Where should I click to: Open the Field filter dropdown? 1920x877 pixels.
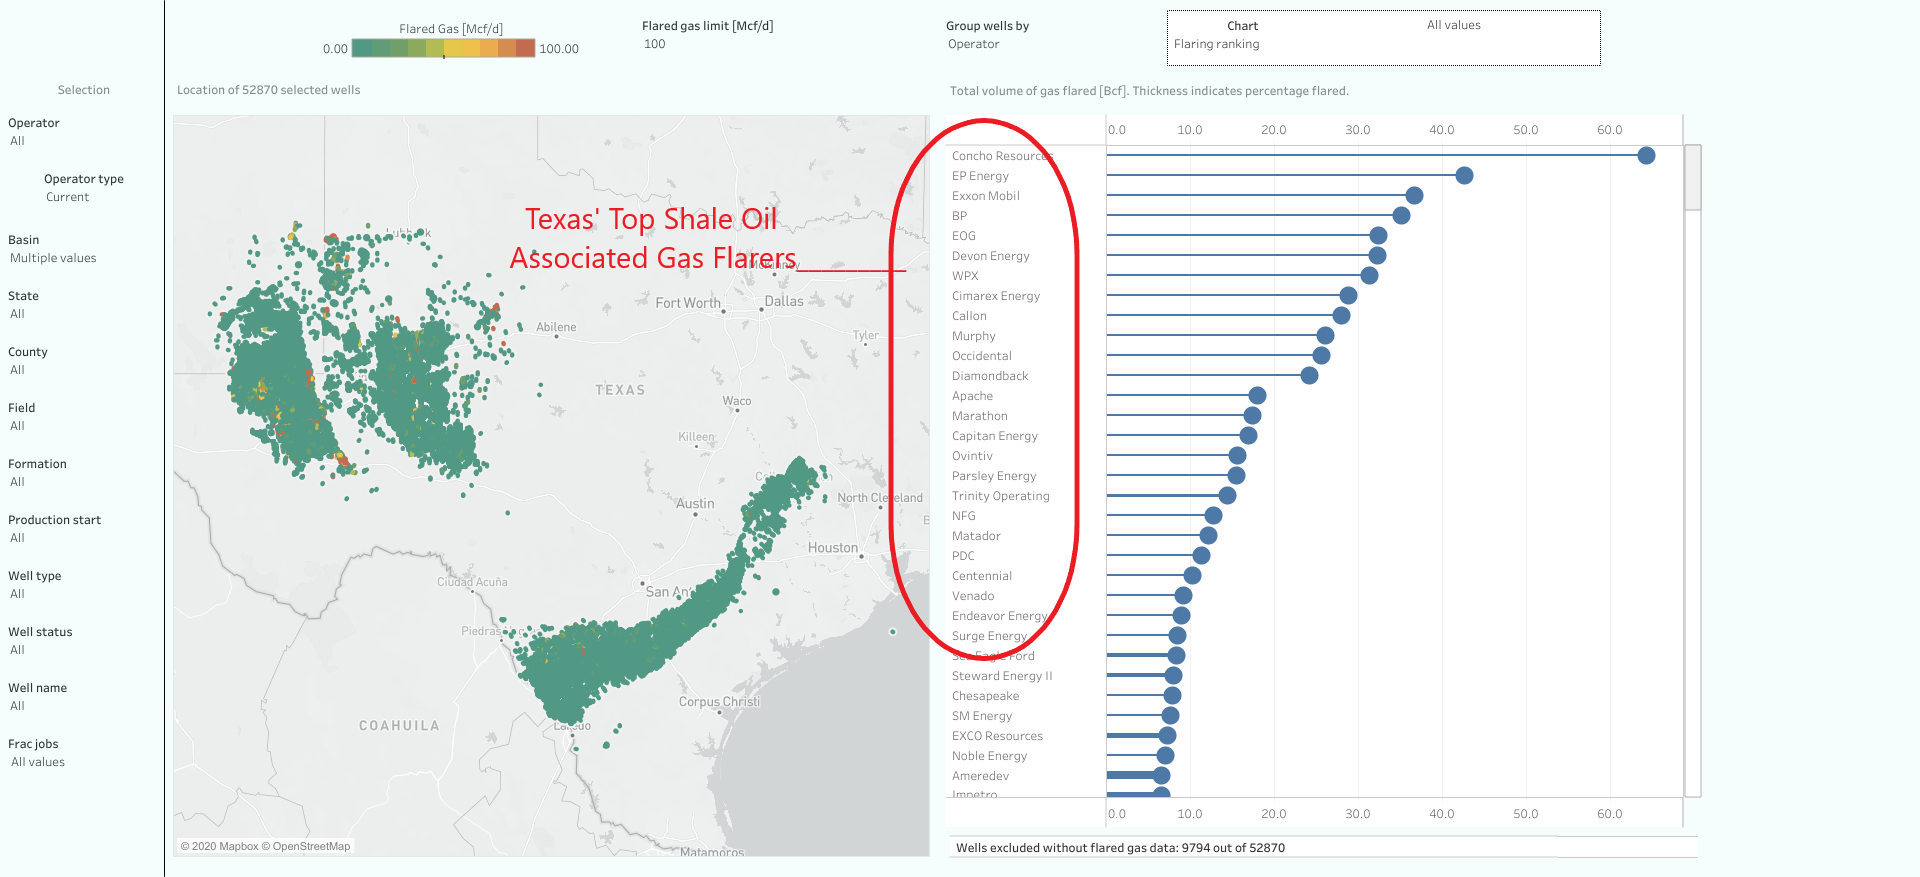[18, 426]
